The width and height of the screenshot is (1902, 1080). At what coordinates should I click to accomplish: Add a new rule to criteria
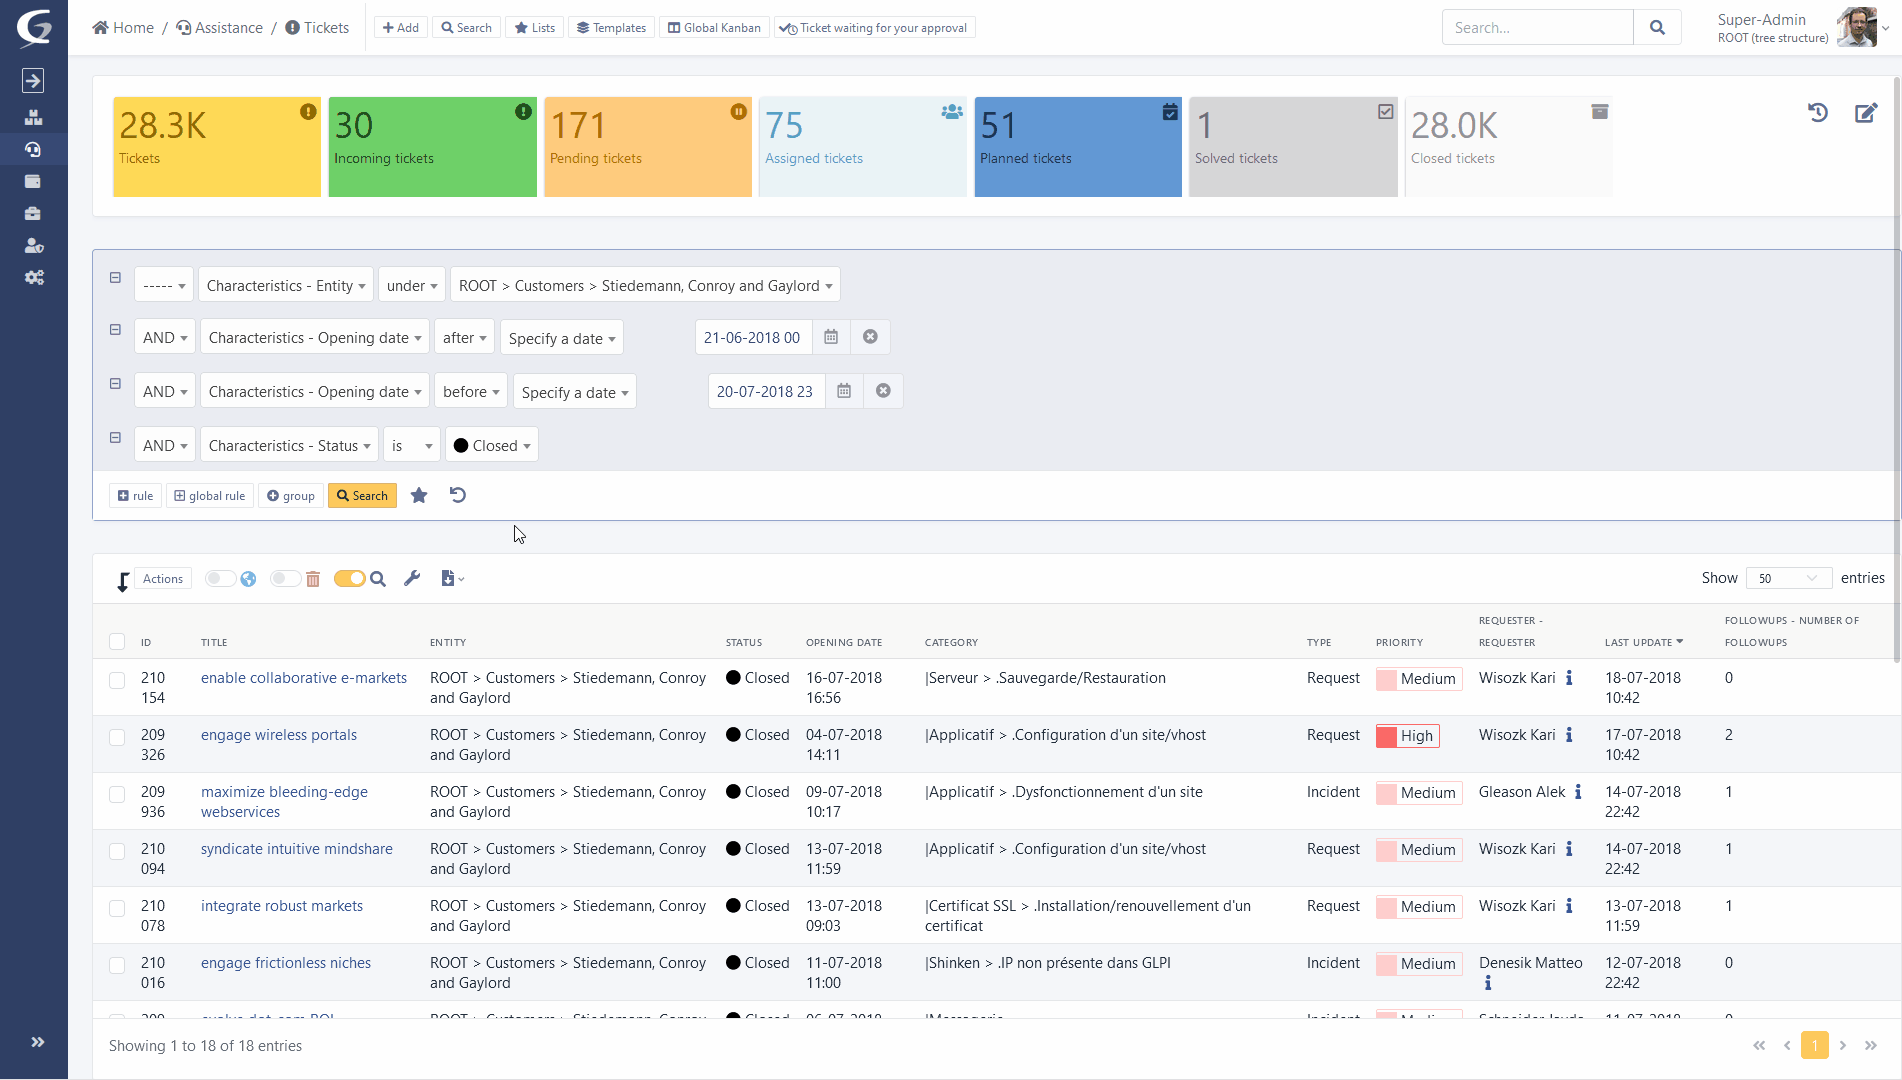[x=135, y=495]
